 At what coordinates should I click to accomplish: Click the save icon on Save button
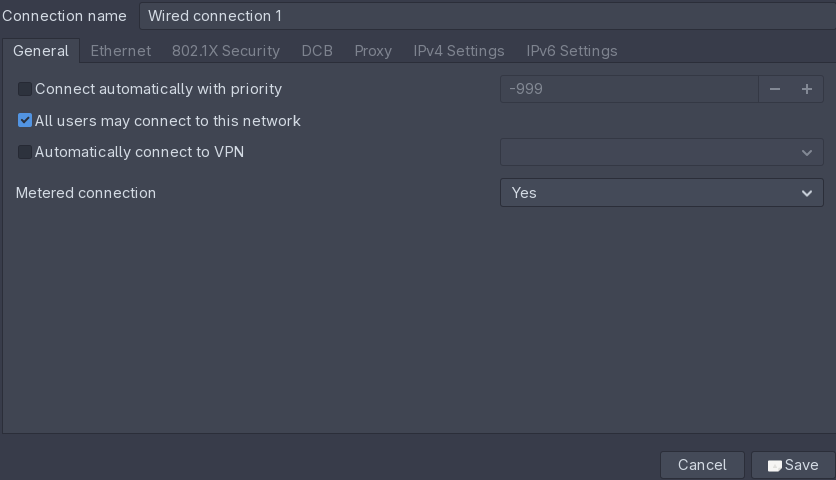pos(775,466)
